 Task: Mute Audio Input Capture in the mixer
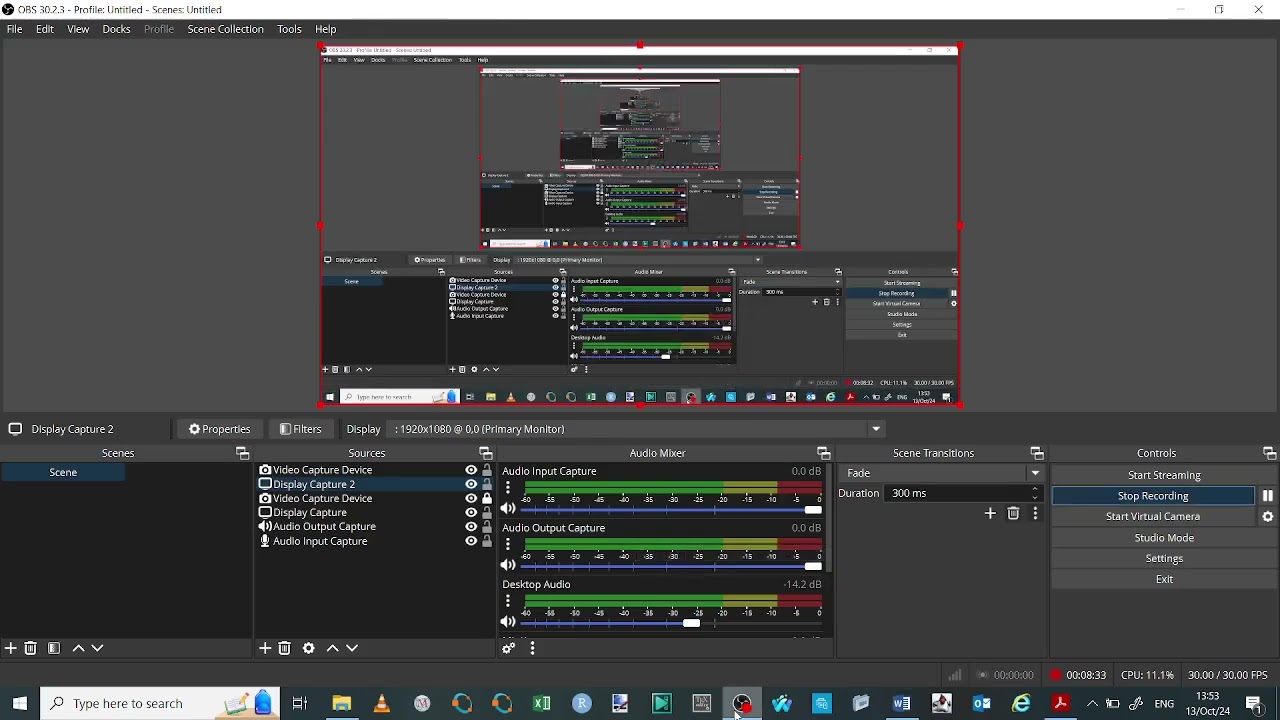(x=509, y=510)
